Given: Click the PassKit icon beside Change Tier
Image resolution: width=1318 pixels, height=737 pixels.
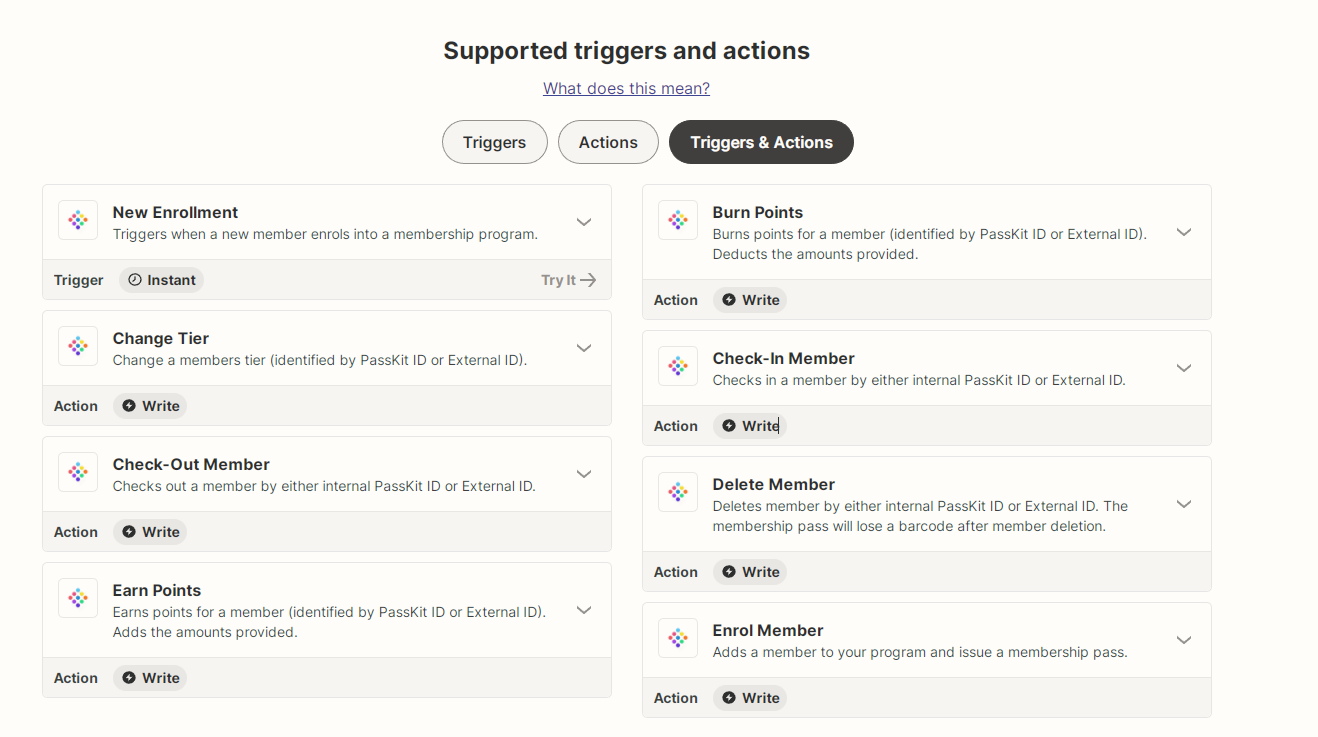Looking at the screenshot, I should pyautogui.click(x=78, y=346).
